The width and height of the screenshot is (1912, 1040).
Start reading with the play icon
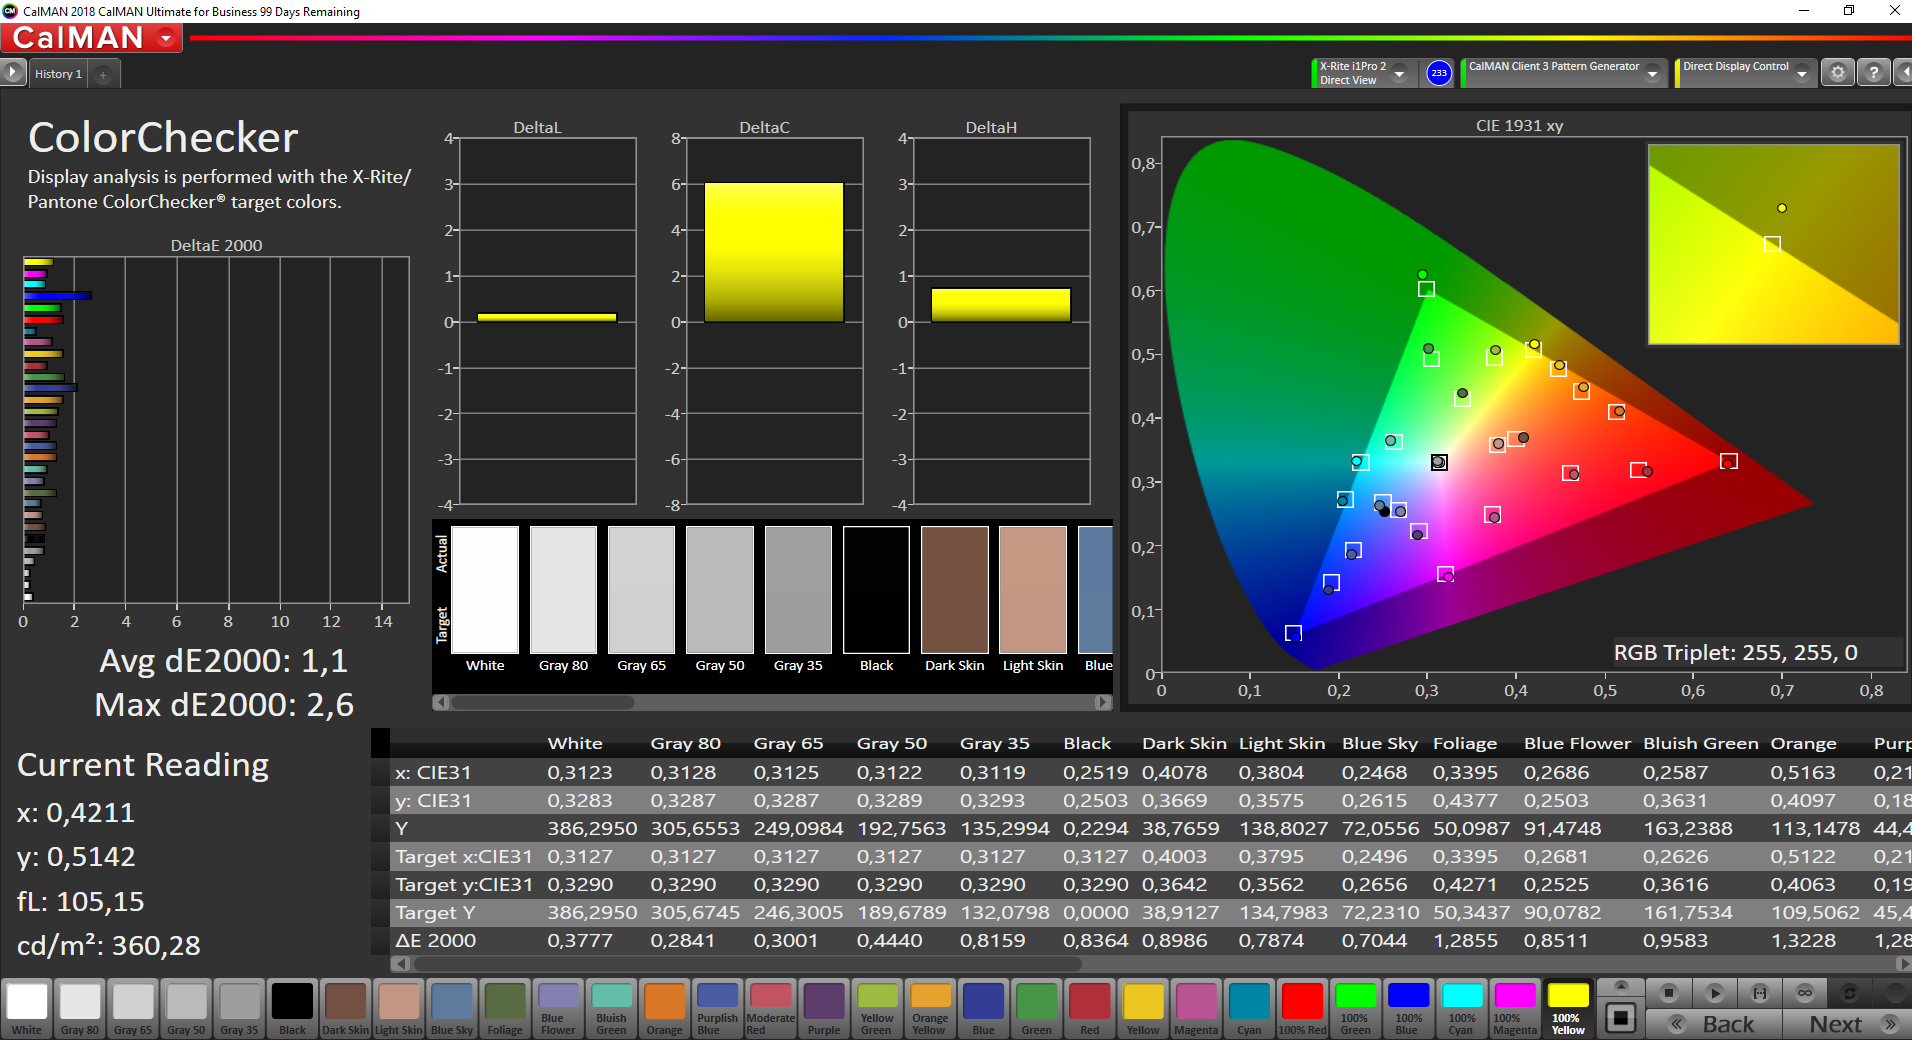[x=1714, y=993]
